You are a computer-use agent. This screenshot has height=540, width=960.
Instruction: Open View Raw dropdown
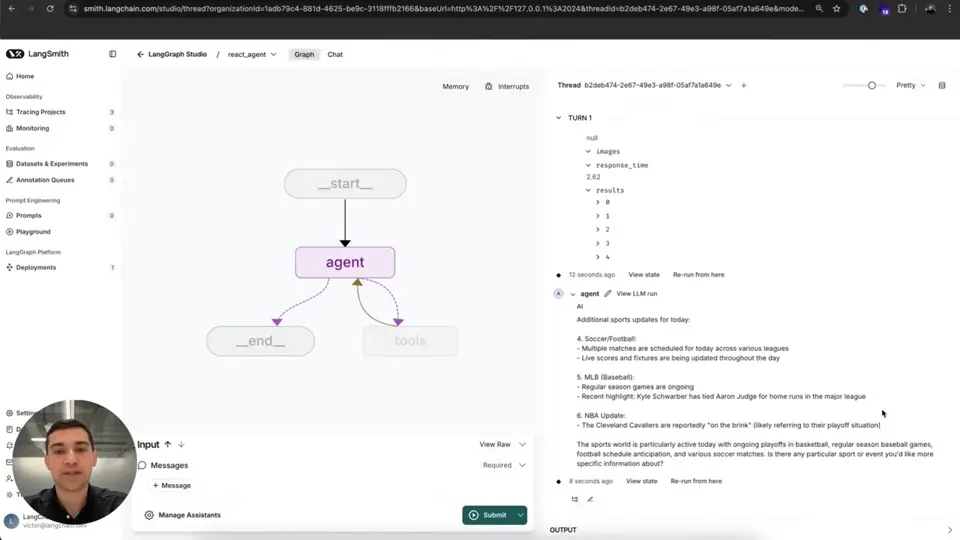[x=502, y=444]
